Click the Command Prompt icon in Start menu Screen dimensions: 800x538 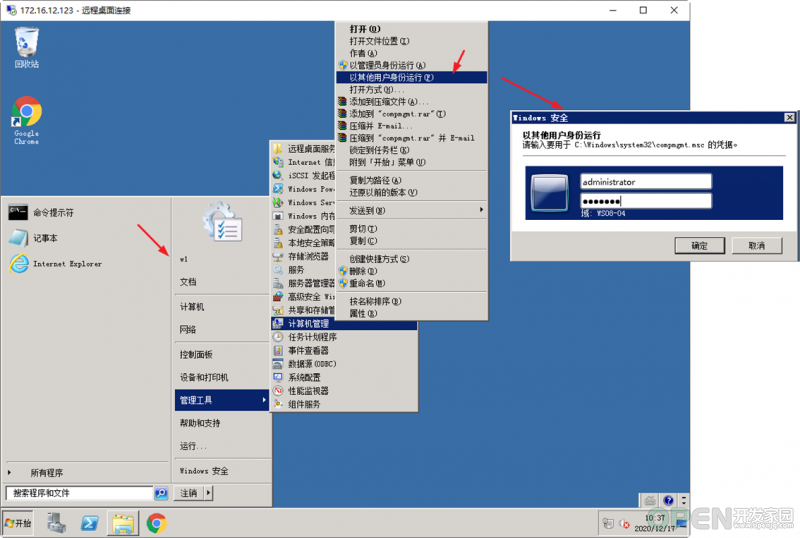(x=18, y=212)
